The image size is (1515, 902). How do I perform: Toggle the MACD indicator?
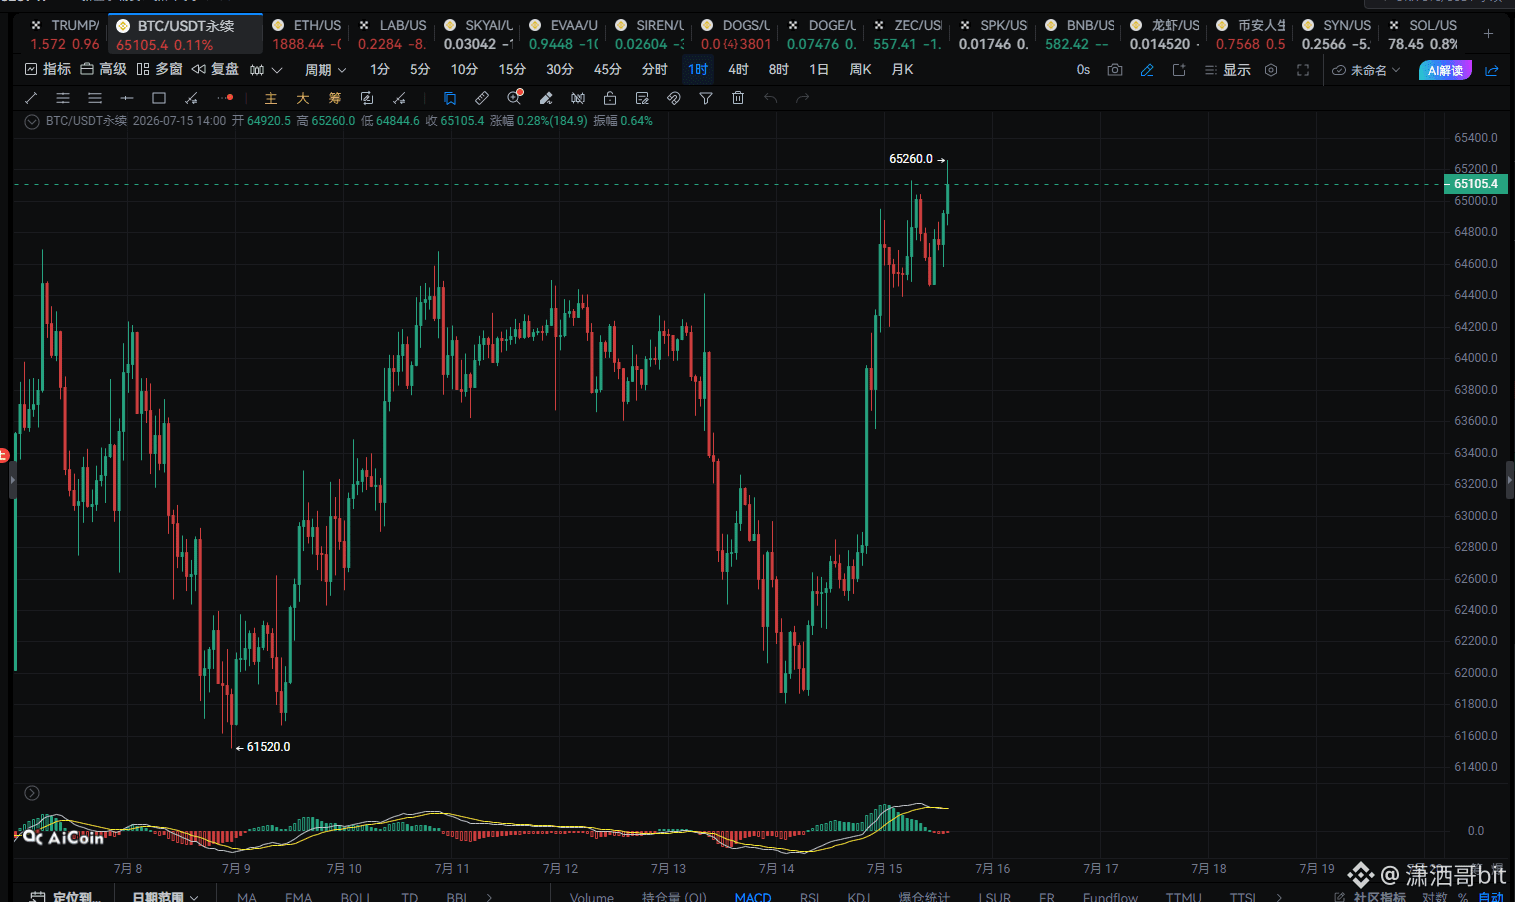(753, 896)
